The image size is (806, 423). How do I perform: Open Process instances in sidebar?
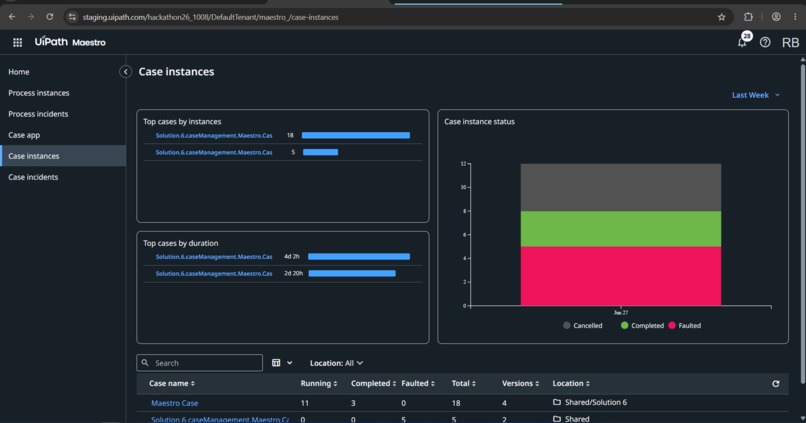point(63,93)
